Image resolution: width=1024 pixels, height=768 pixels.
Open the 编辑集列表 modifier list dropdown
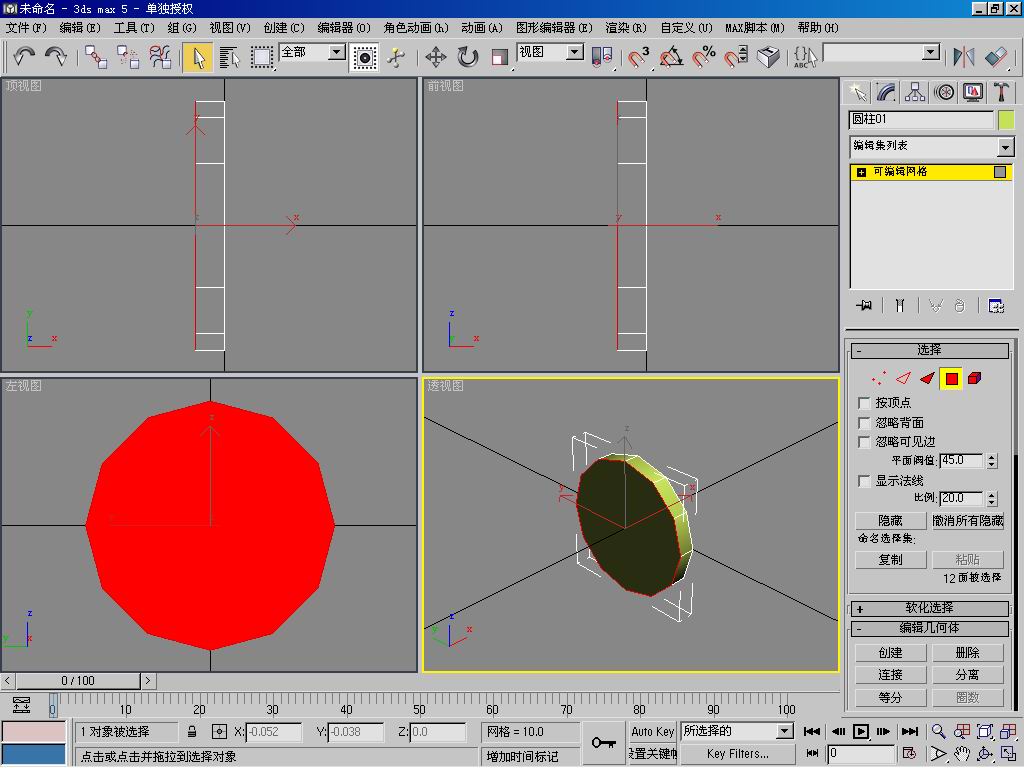(x=1006, y=147)
